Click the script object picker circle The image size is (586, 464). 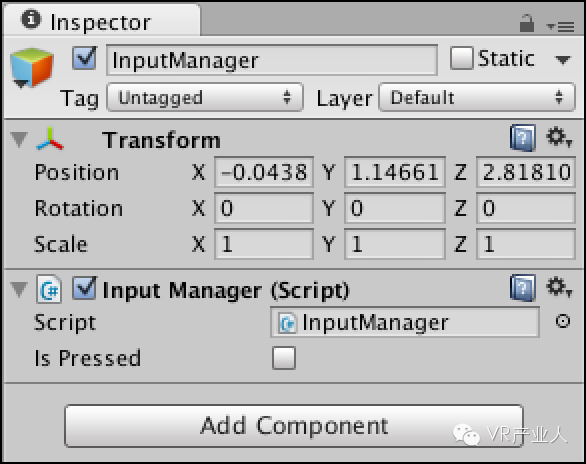tap(562, 321)
